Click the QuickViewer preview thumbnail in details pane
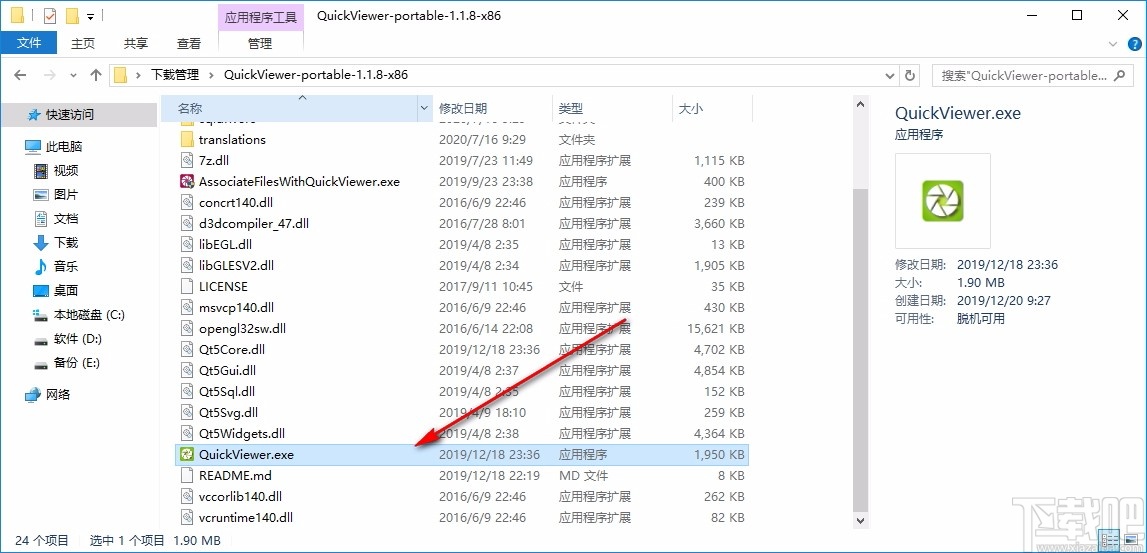Viewport: 1147px width, 553px height. pos(943,201)
